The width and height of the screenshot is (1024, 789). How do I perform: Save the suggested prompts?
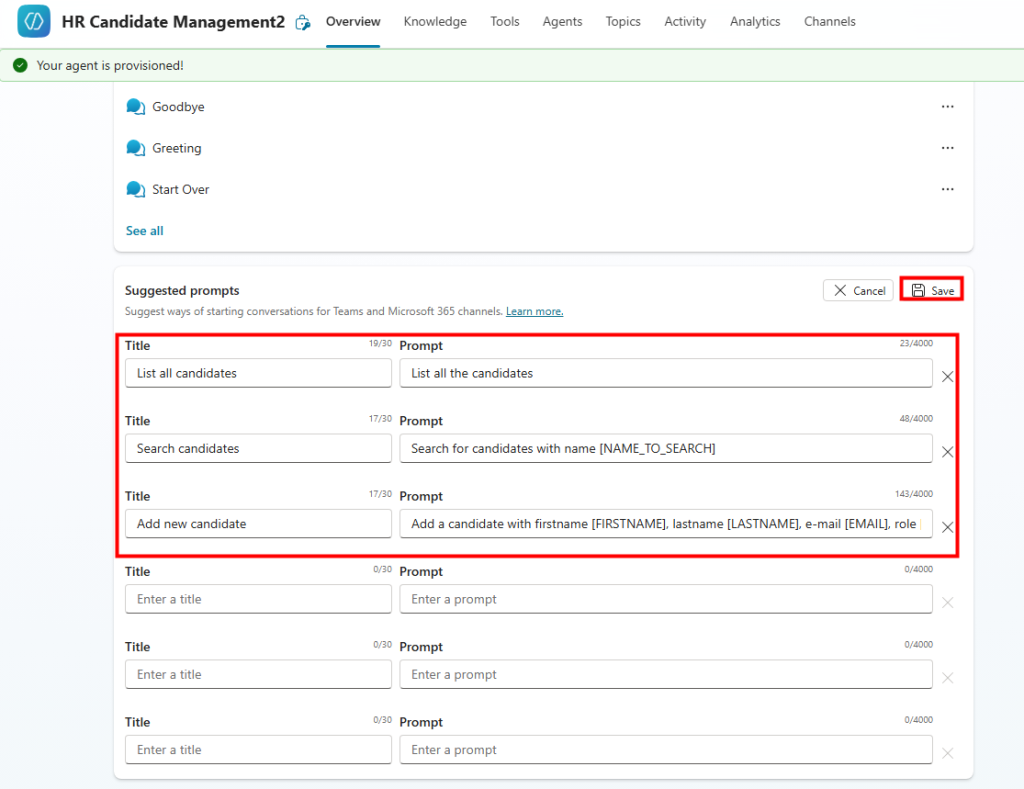pyautogui.click(x=932, y=290)
